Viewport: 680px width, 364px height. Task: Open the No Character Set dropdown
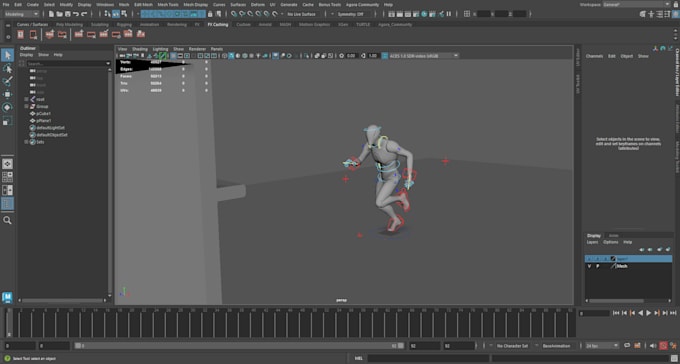[x=512, y=346]
